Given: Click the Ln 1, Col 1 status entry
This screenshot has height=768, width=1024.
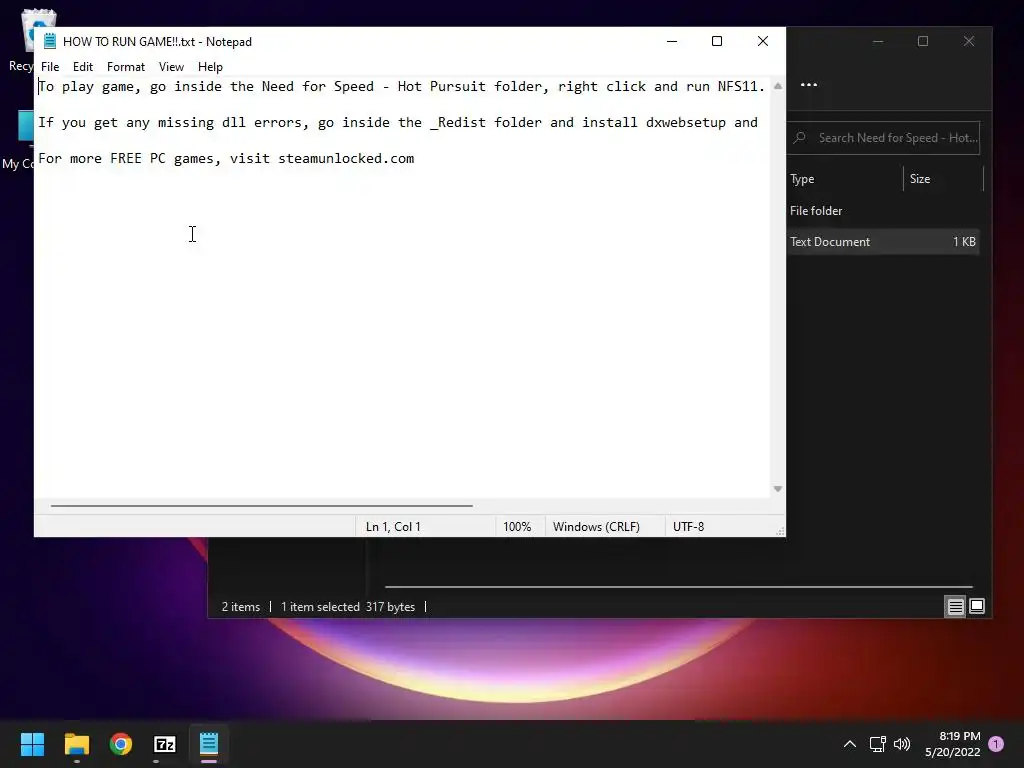Looking at the screenshot, I should point(393,526).
